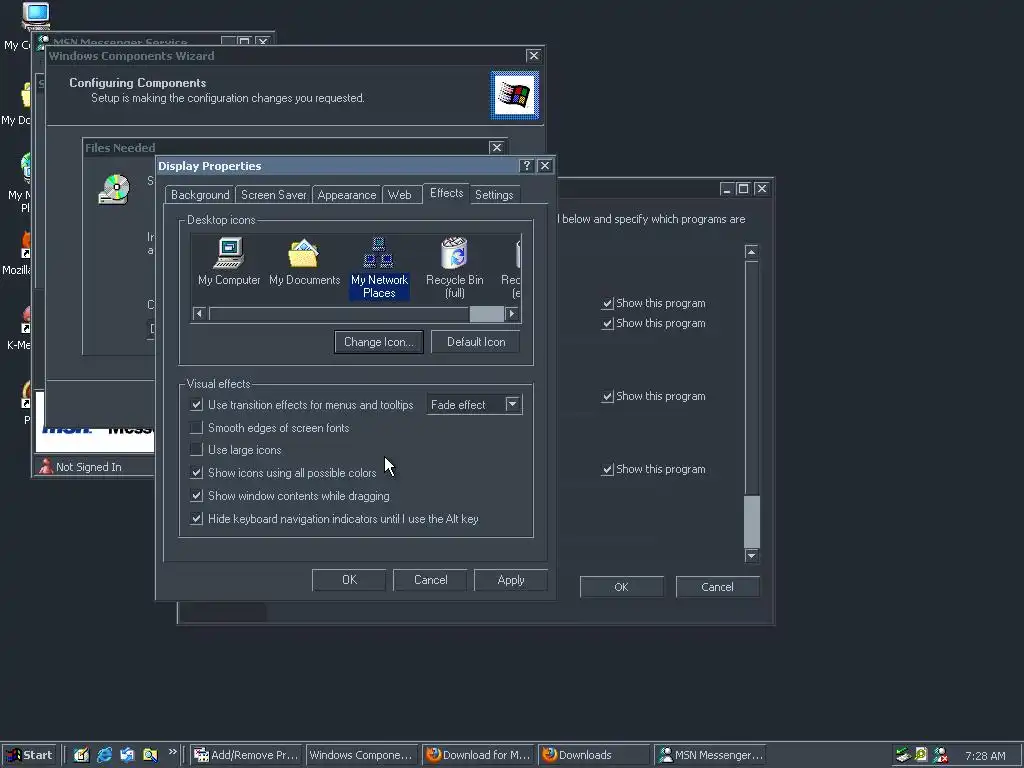Switch to MSN Messenger taskbar button

pyautogui.click(x=711, y=755)
